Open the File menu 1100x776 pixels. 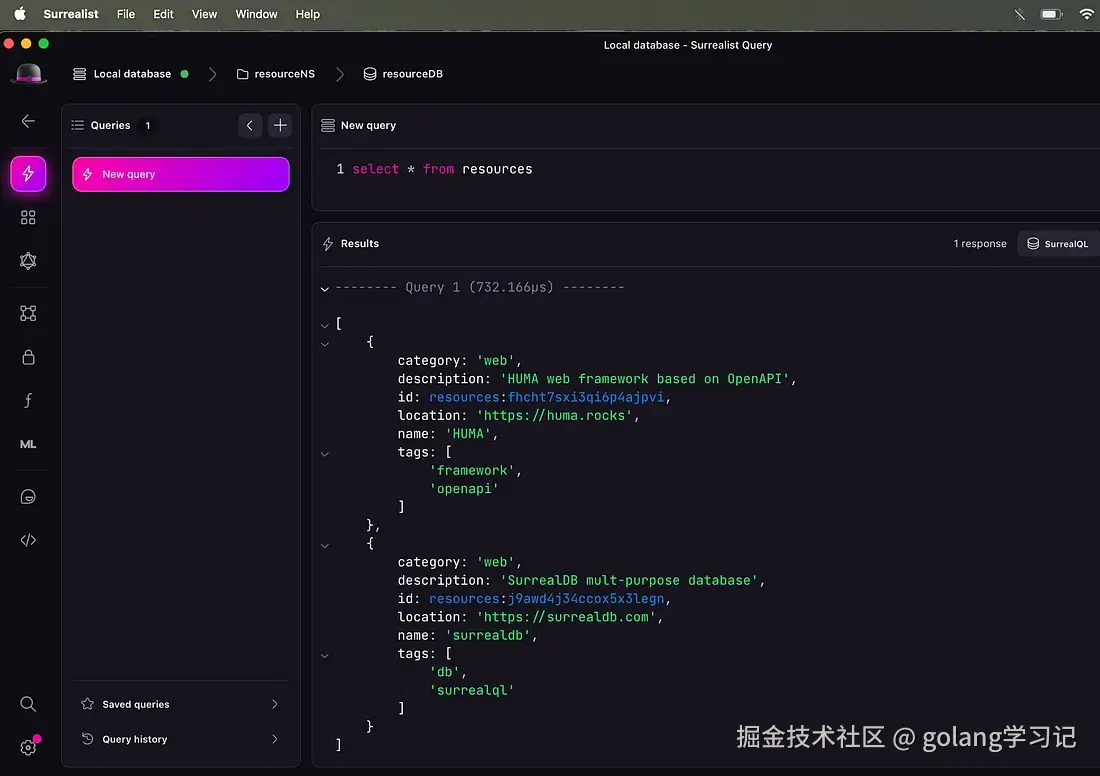pos(126,14)
